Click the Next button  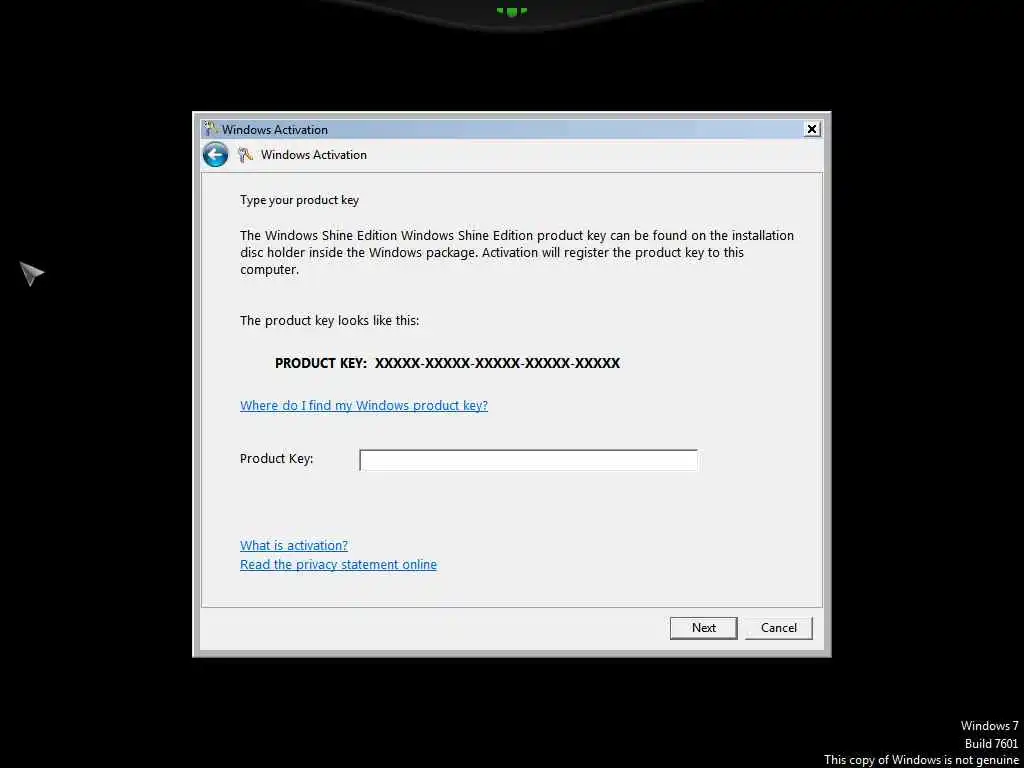(703, 628)
